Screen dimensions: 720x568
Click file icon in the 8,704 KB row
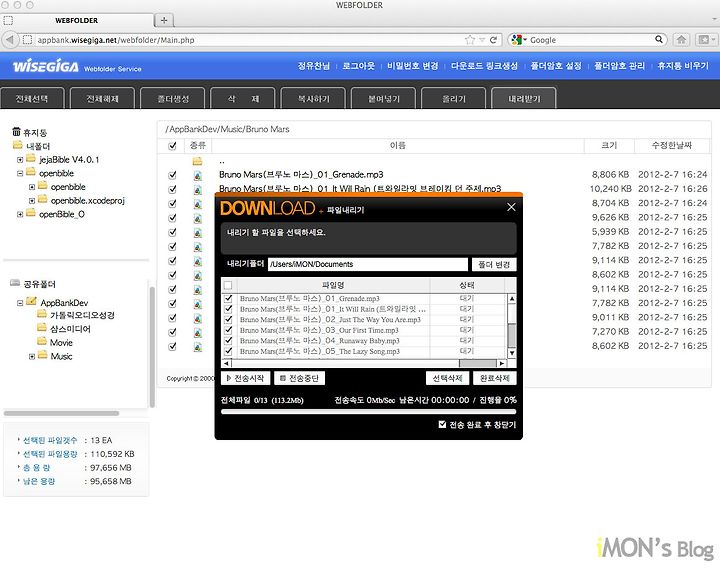(x=197, y=203)
